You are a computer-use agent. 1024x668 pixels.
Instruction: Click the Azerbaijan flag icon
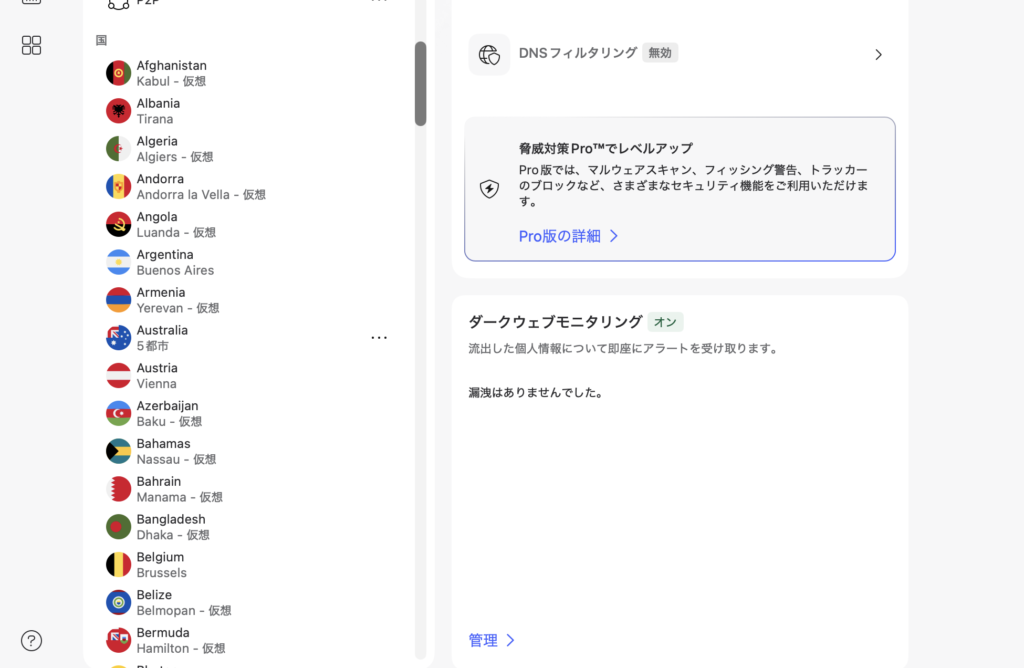pos(119,412)
